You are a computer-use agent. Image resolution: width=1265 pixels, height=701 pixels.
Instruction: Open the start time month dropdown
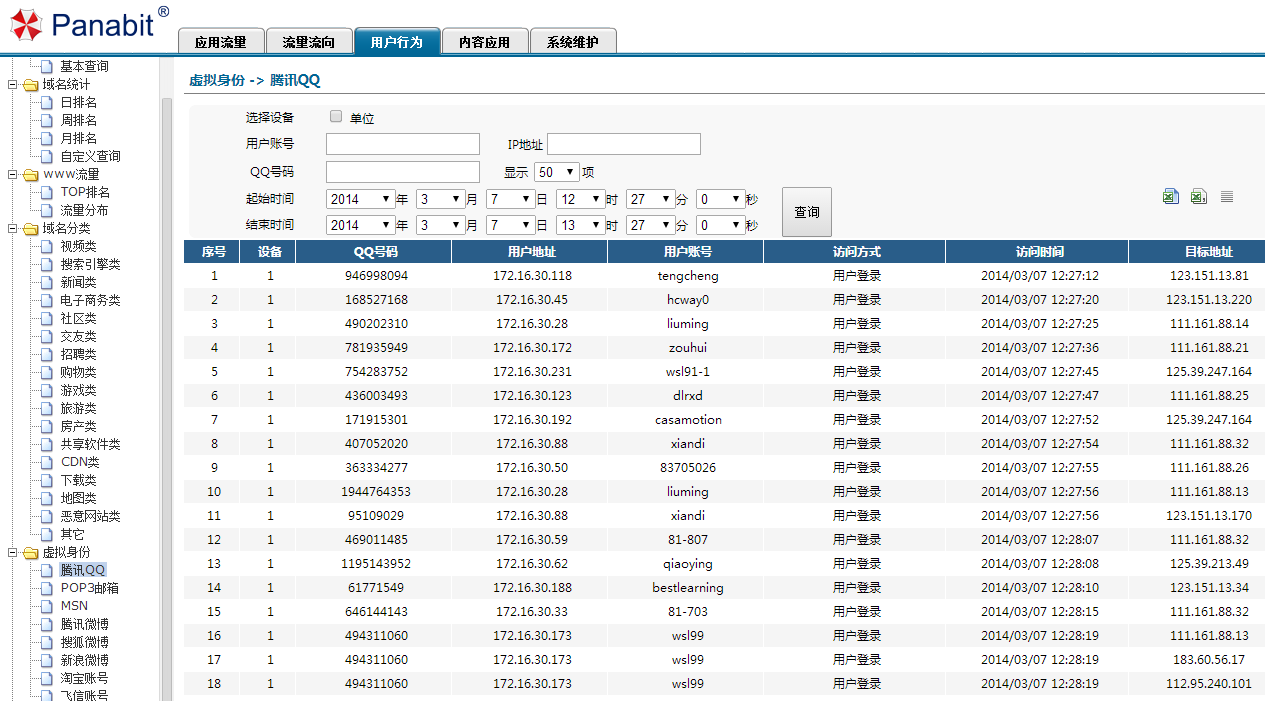point(441,199)
